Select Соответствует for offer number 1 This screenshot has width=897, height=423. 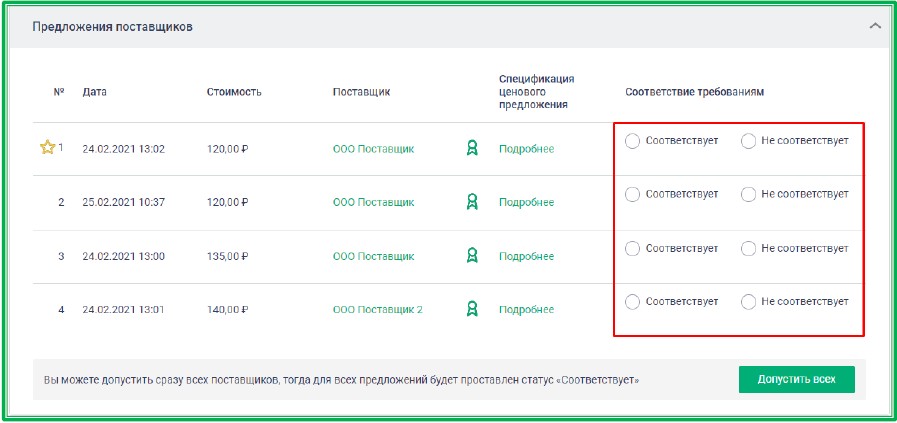[632, 141]
